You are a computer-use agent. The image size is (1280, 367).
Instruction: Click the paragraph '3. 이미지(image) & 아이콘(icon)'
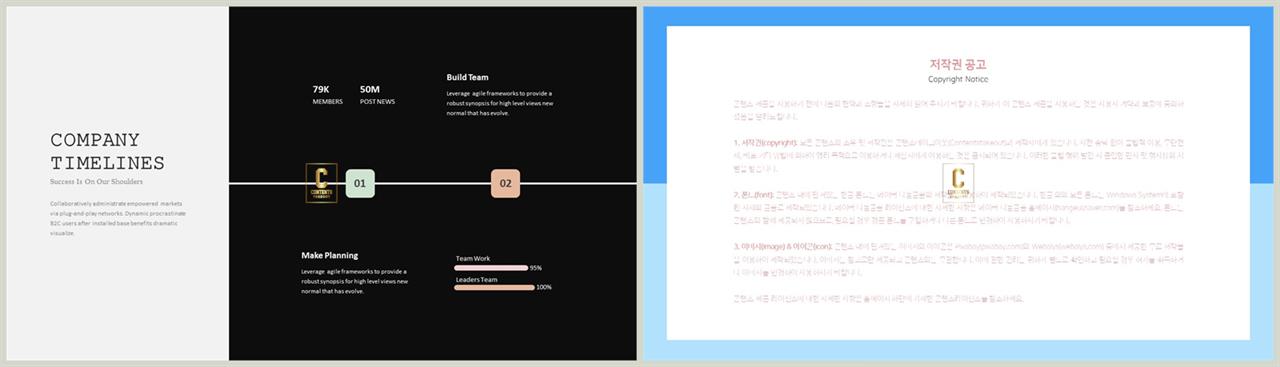pos(958,259)
